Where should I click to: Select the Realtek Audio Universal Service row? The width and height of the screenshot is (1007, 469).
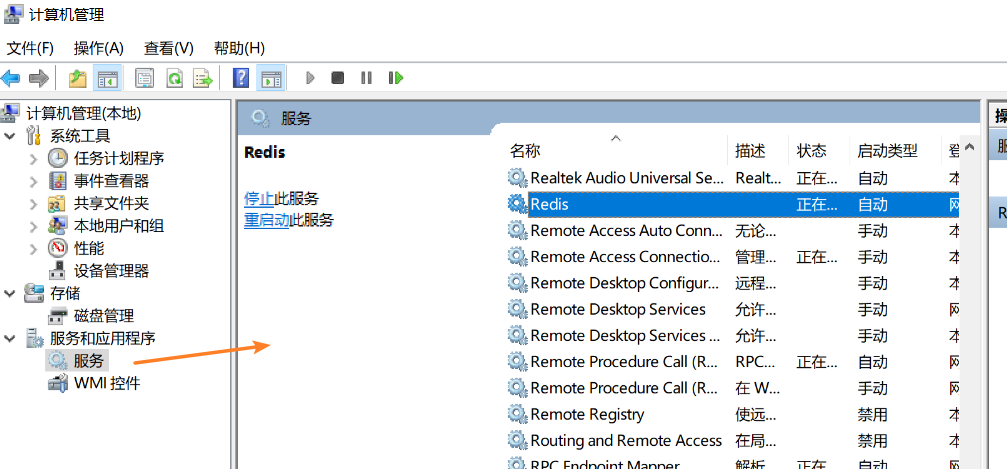[x=733, y=178]
